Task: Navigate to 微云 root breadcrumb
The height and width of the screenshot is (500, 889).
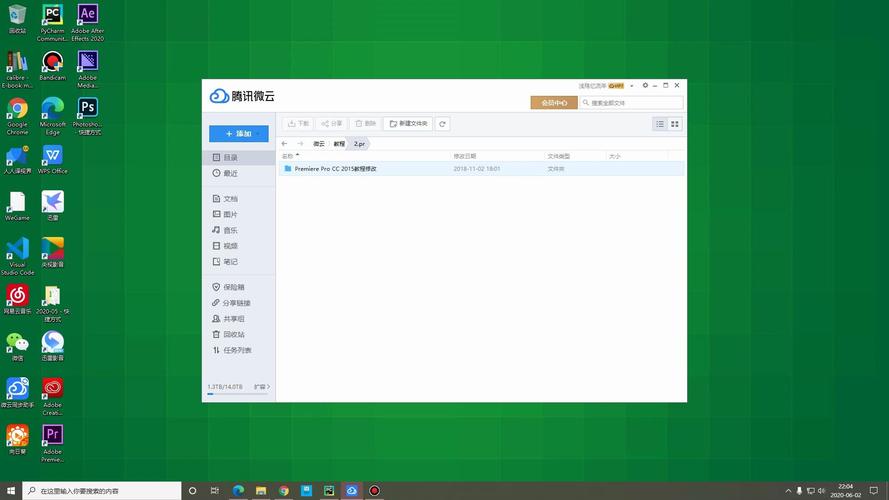Action: click(x=319, y=144)
